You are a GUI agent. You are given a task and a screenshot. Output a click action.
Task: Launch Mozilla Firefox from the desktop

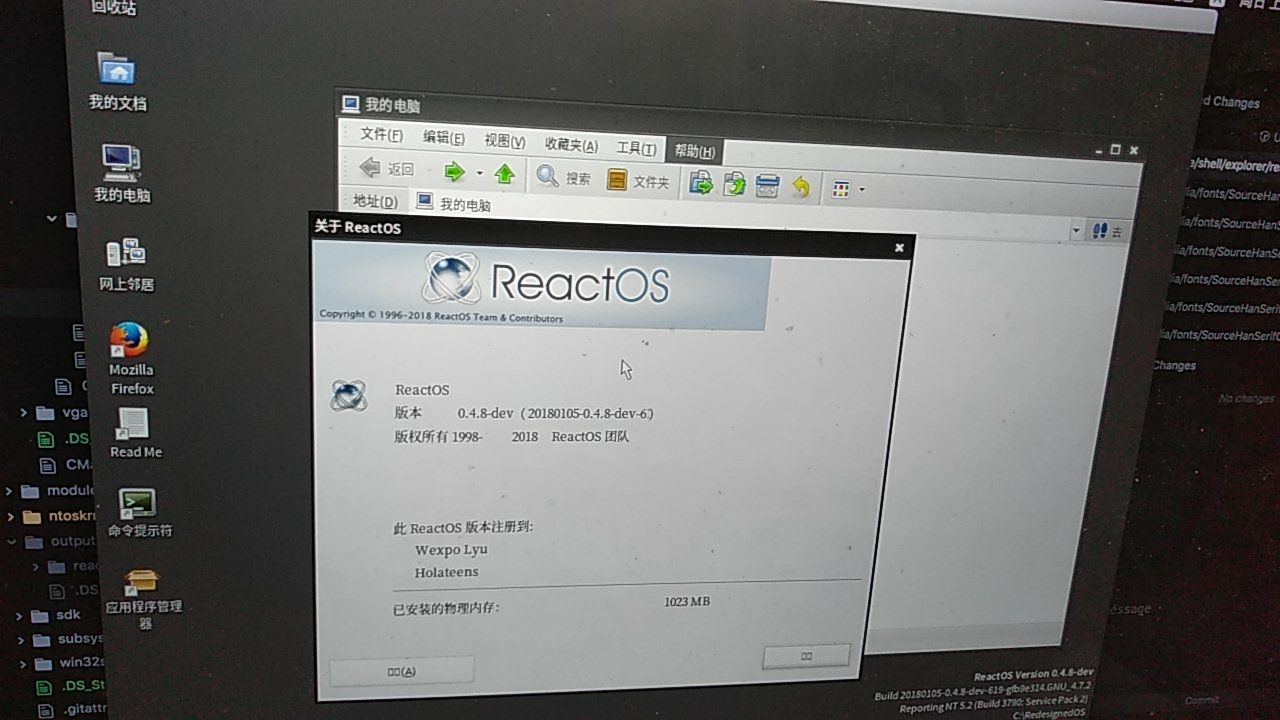click(x=131, y=359)
